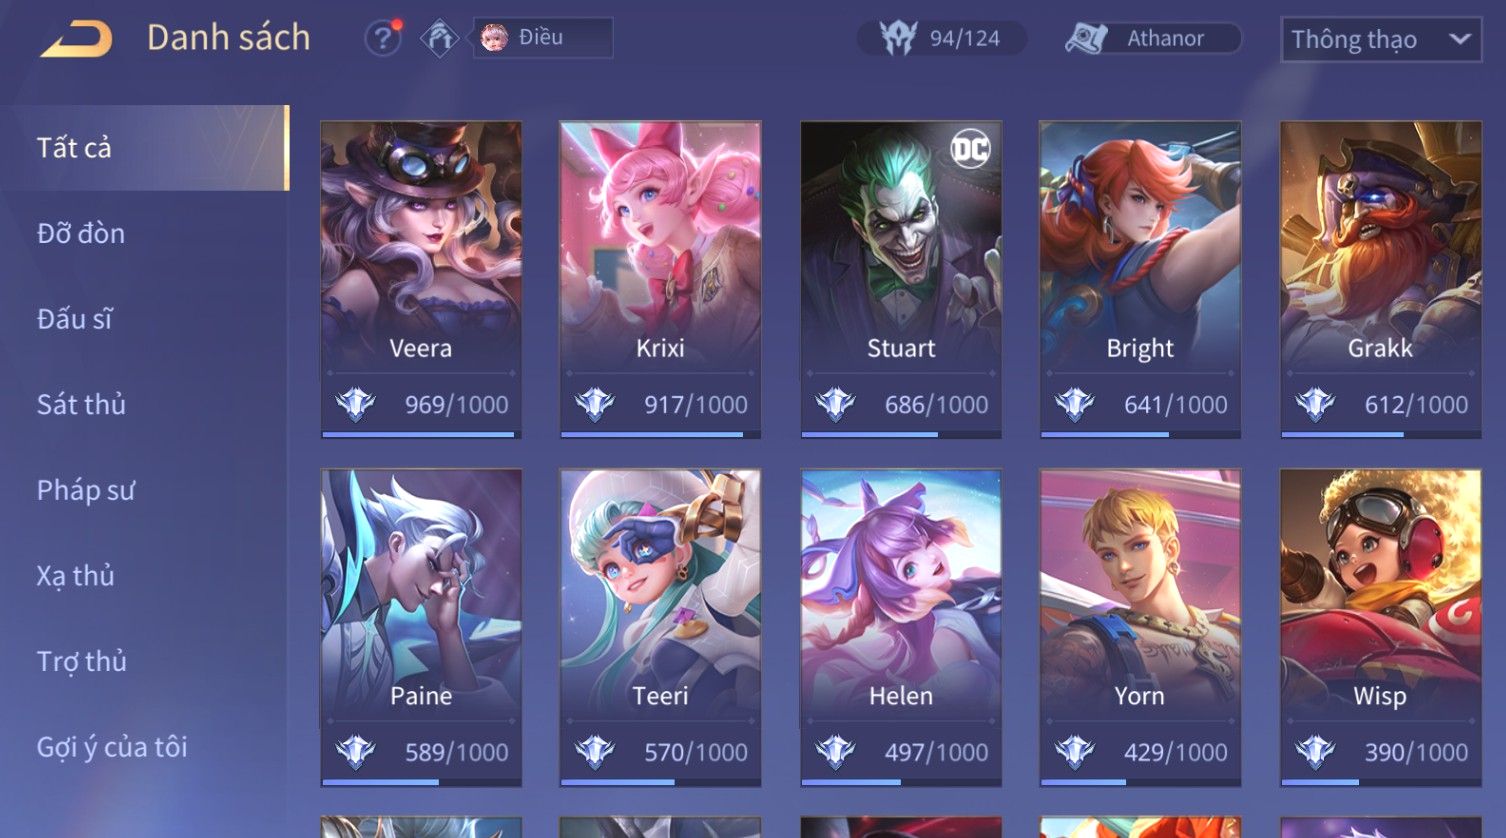The height and width of the screenshot is (838, 1506).
Task: Tap Grakk's mastery badge icon
Action: [x=1315, y=404]
